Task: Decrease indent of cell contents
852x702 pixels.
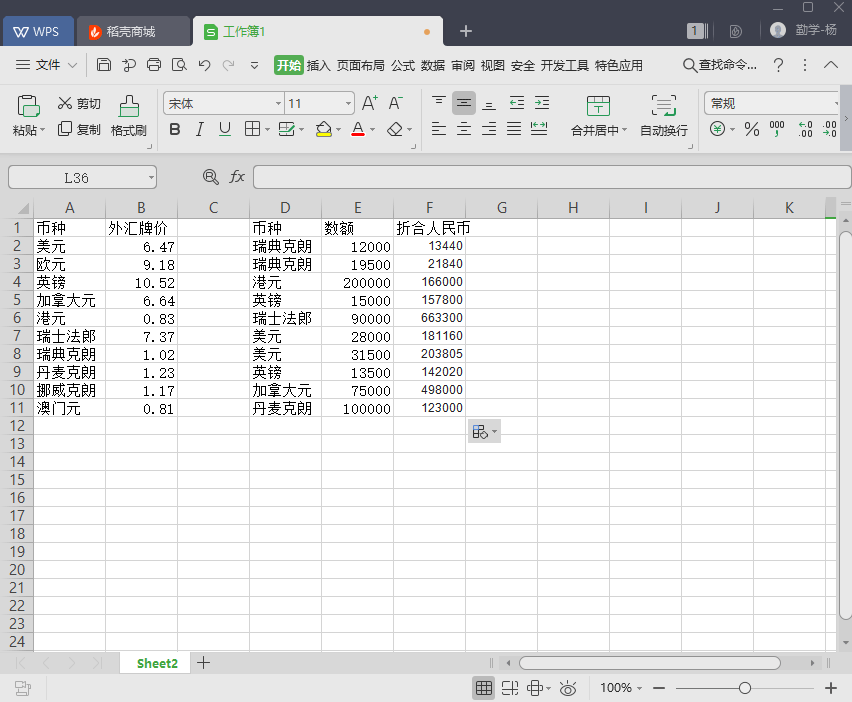Action: tap(517, 103)
